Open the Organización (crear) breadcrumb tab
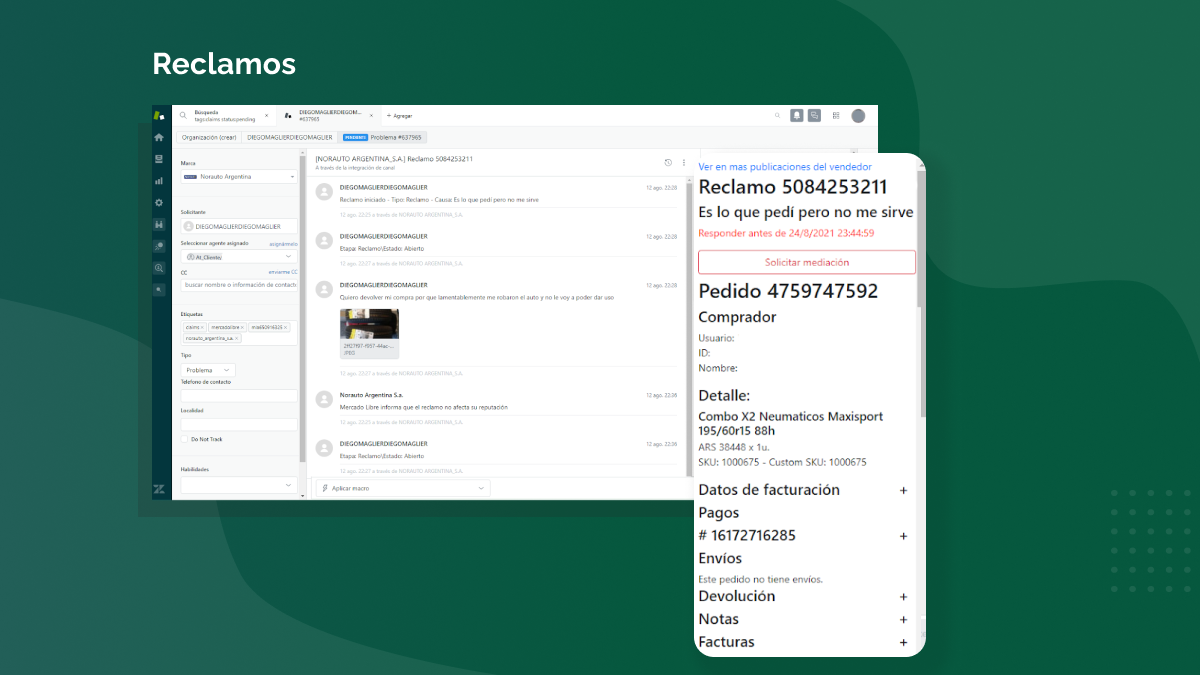This screenshot has width=1200, height=675. point(209,137)
